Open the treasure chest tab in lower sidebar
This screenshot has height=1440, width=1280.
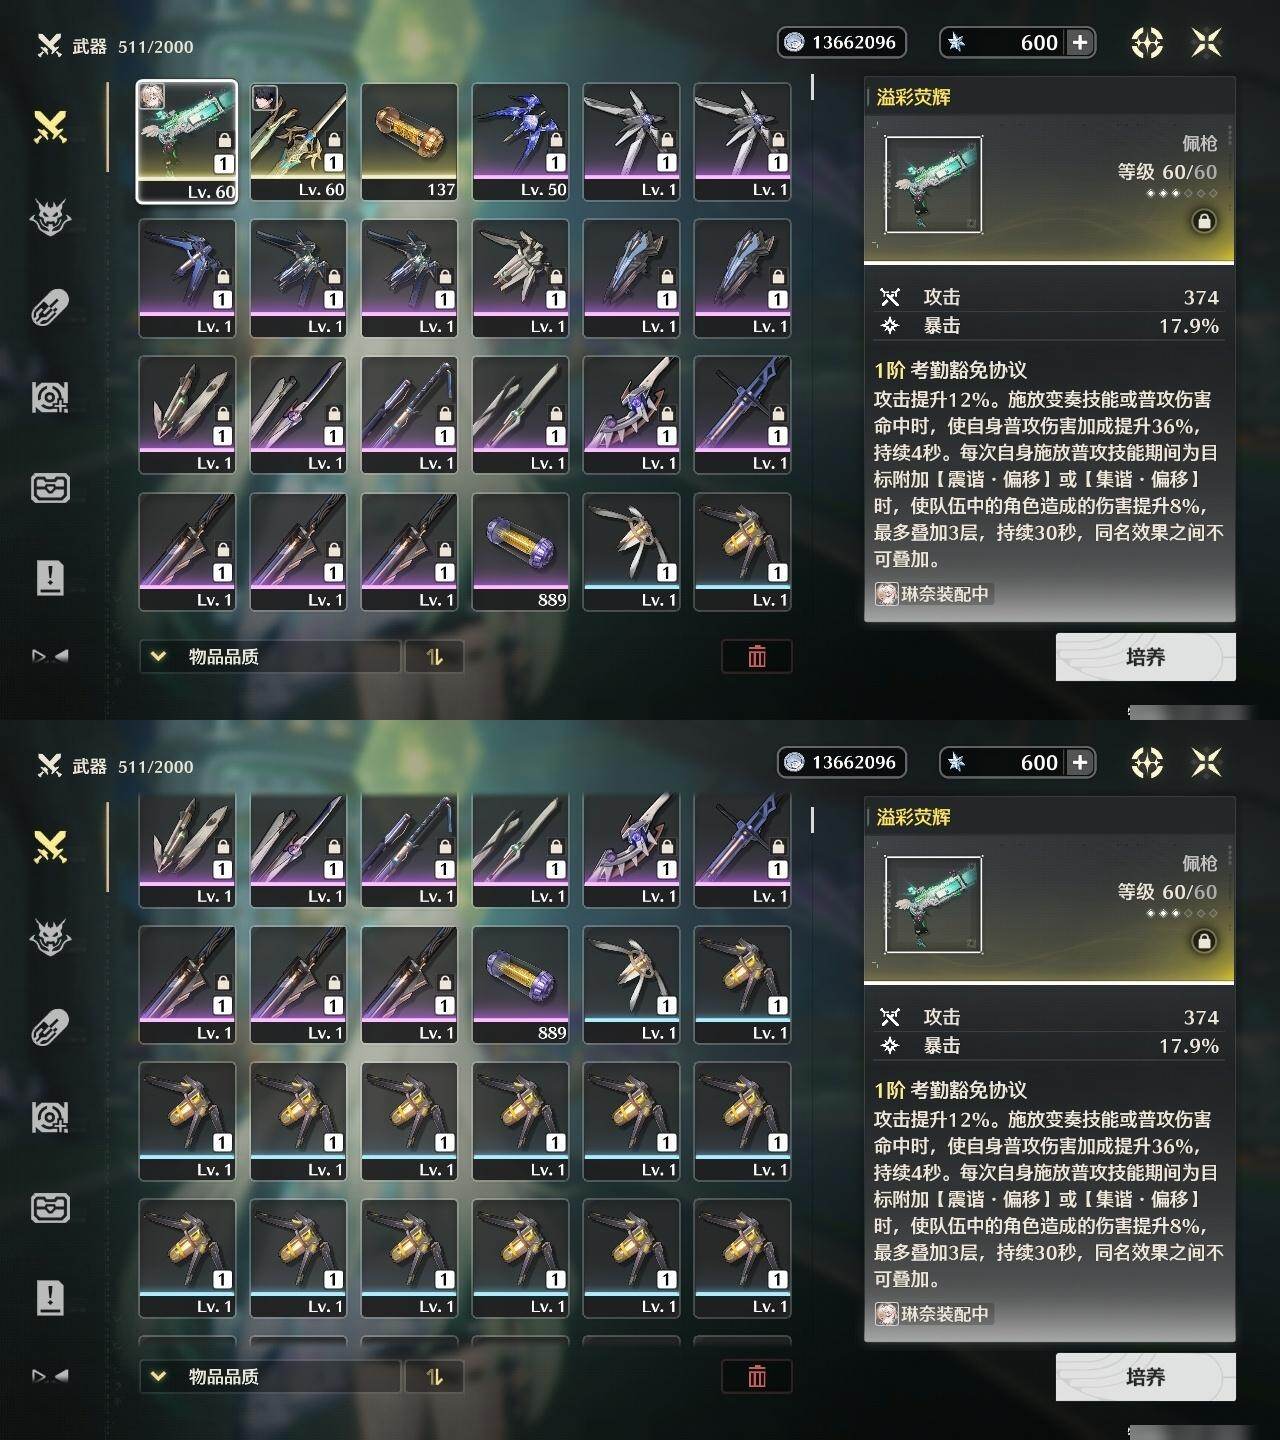pos(50,1208)
